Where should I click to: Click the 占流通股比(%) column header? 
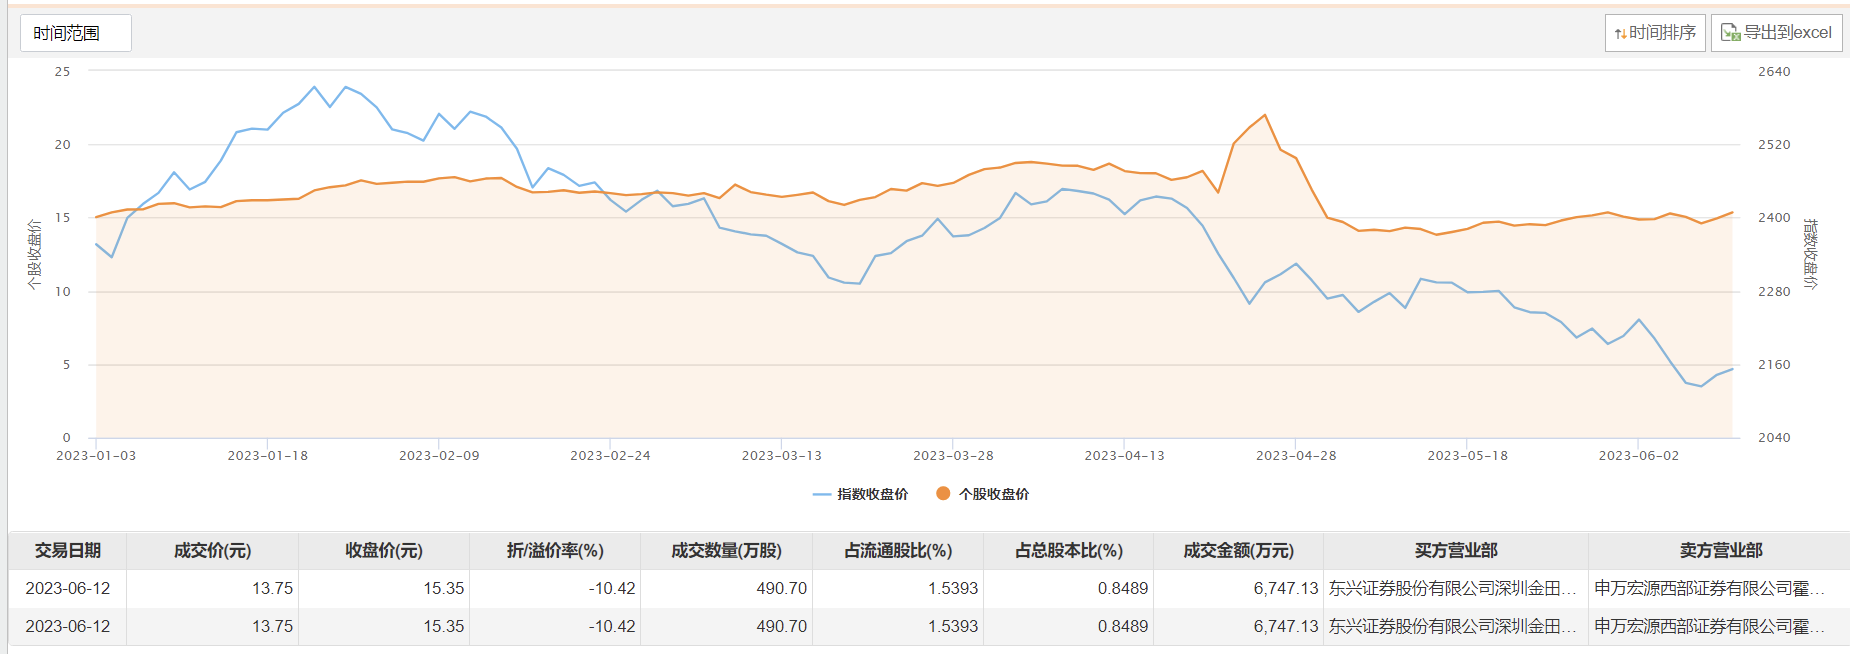[898, 551]
